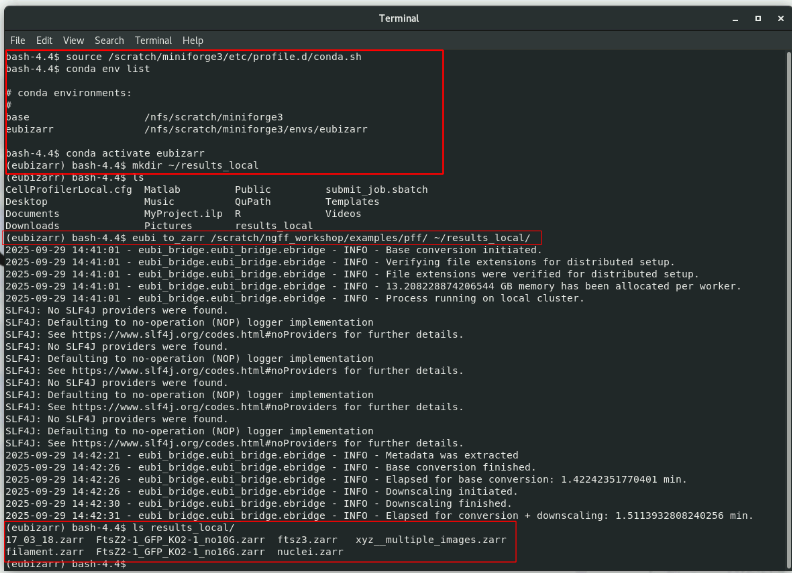Viewport: 792px width, 573px height.
Task: Open the Terminal menu
Action: [153, 40]
